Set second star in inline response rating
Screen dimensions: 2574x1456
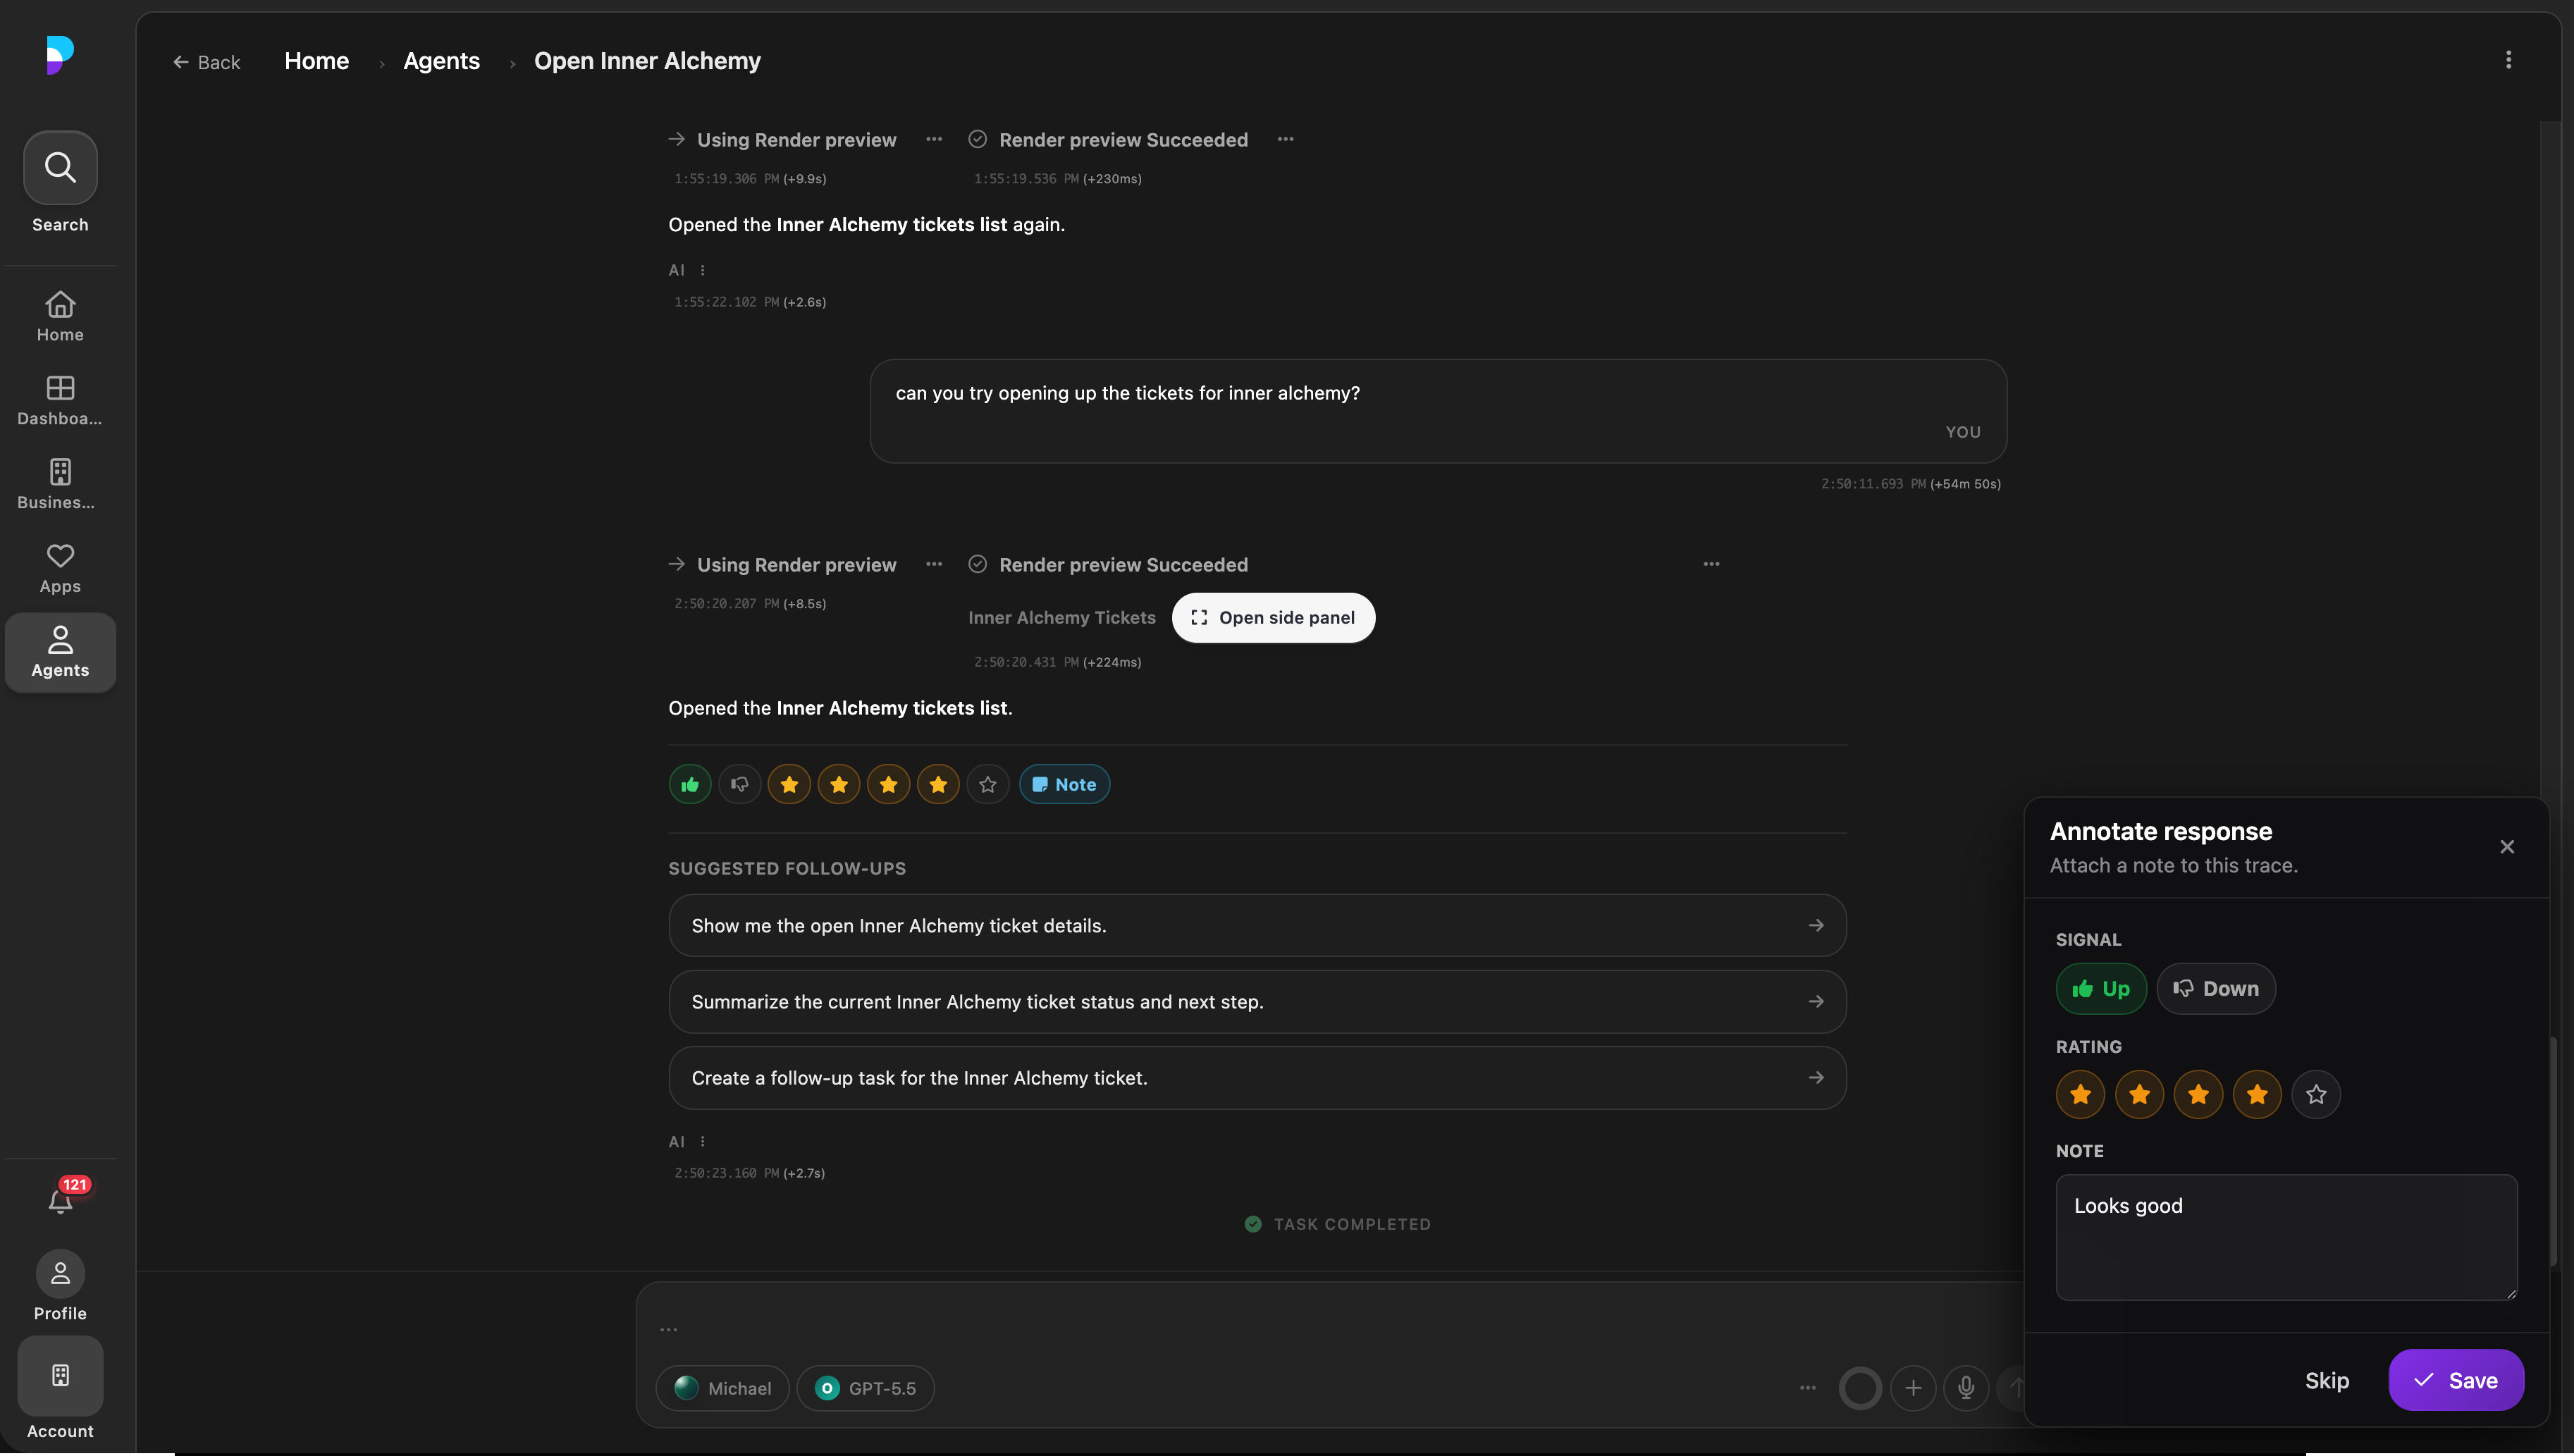tap(839, 784)
